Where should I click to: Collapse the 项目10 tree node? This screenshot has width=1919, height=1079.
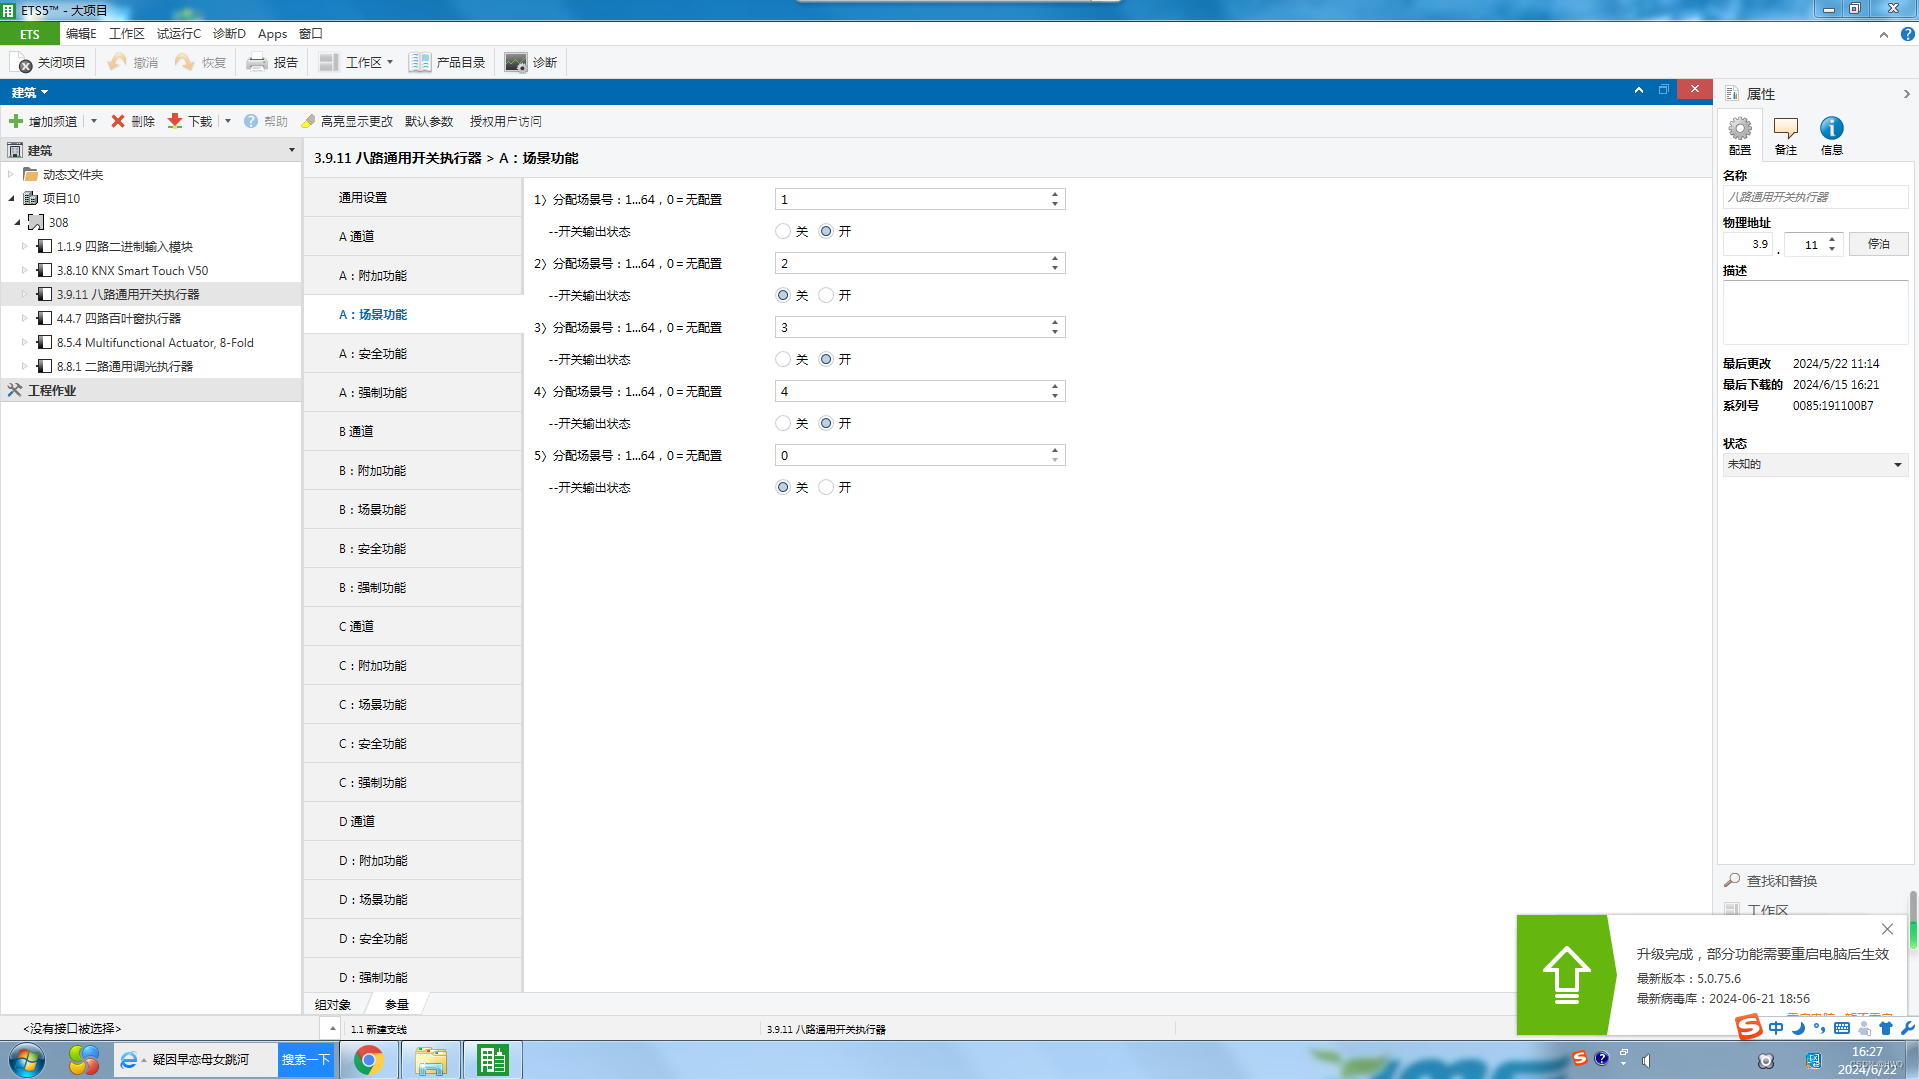point(12,198)
